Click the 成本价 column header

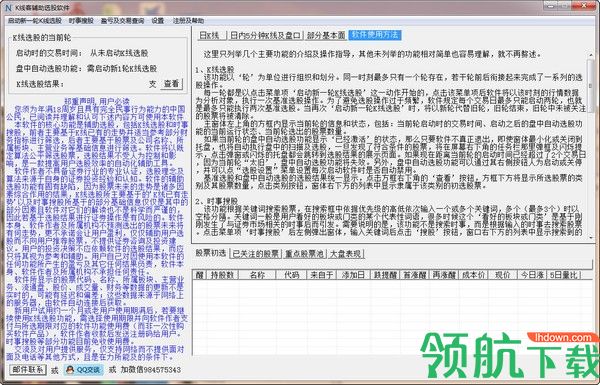click(473, 275)
